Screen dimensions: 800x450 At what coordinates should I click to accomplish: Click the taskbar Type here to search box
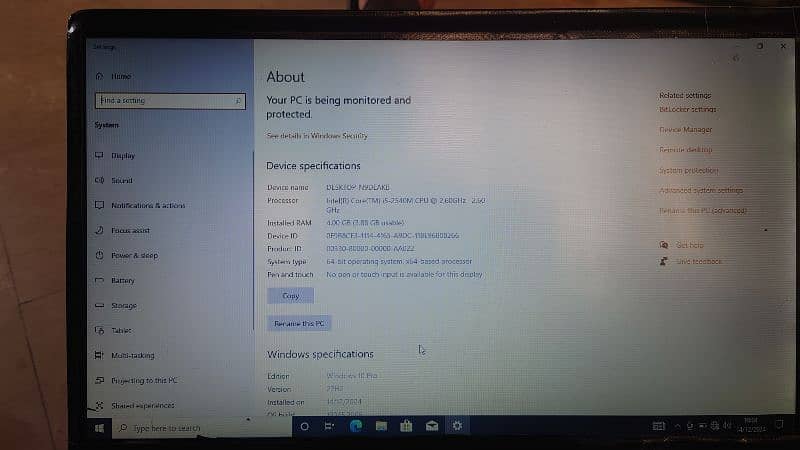click(202, 428)
